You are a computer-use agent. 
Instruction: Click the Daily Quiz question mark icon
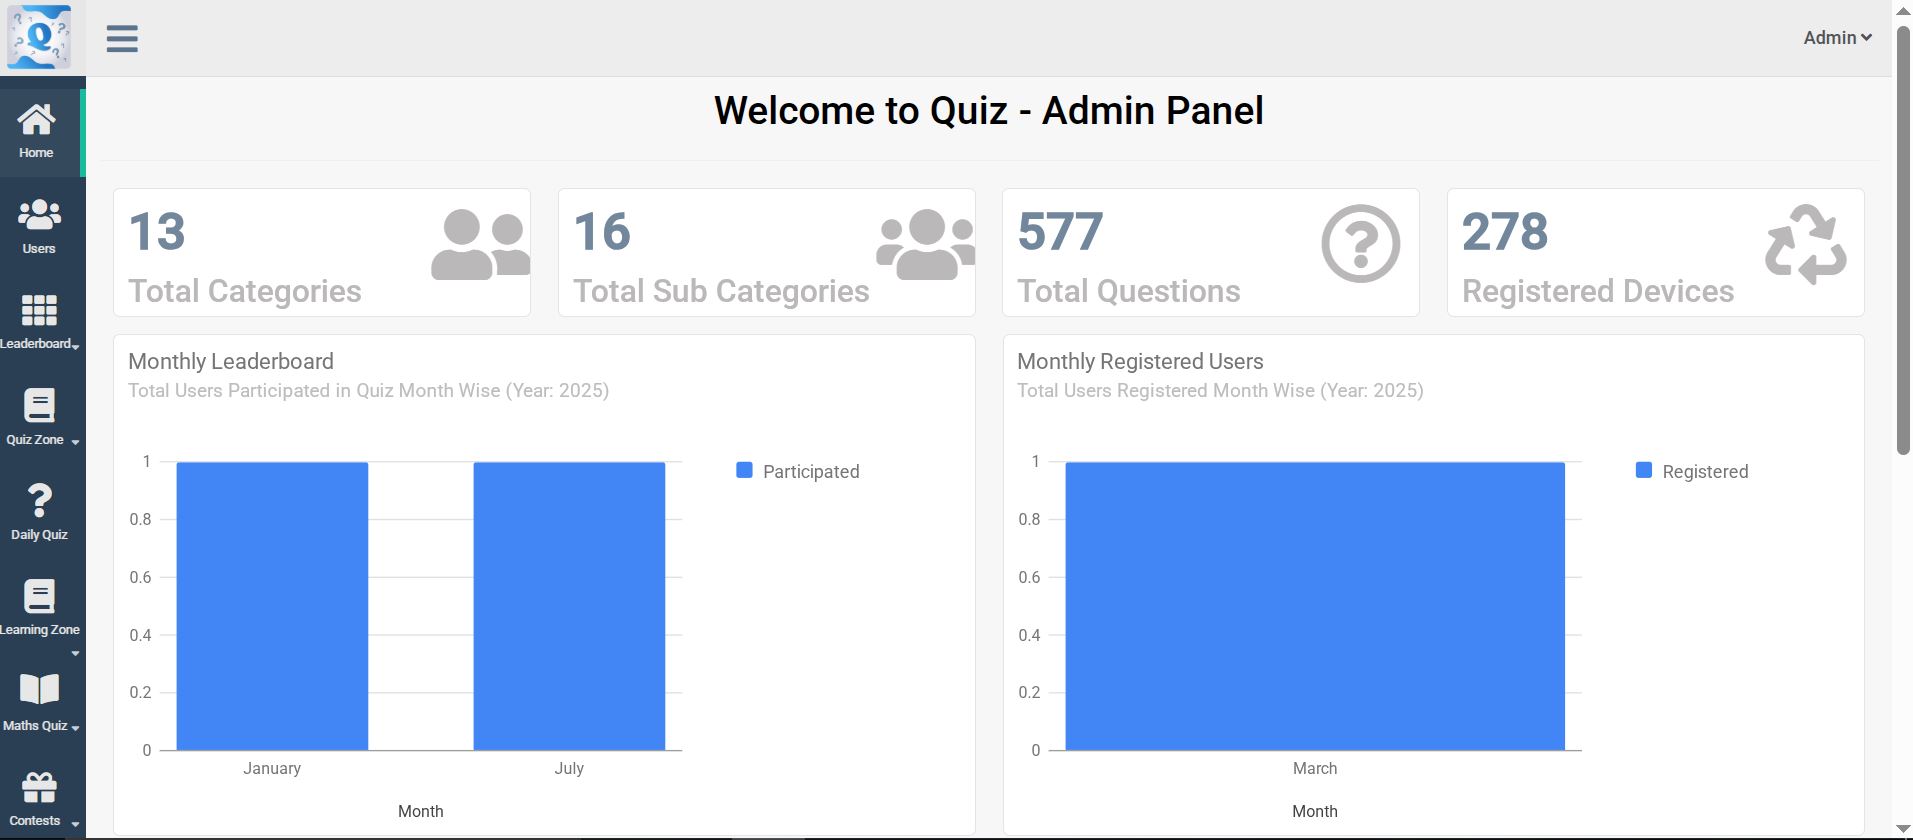[x=39, y=512]
